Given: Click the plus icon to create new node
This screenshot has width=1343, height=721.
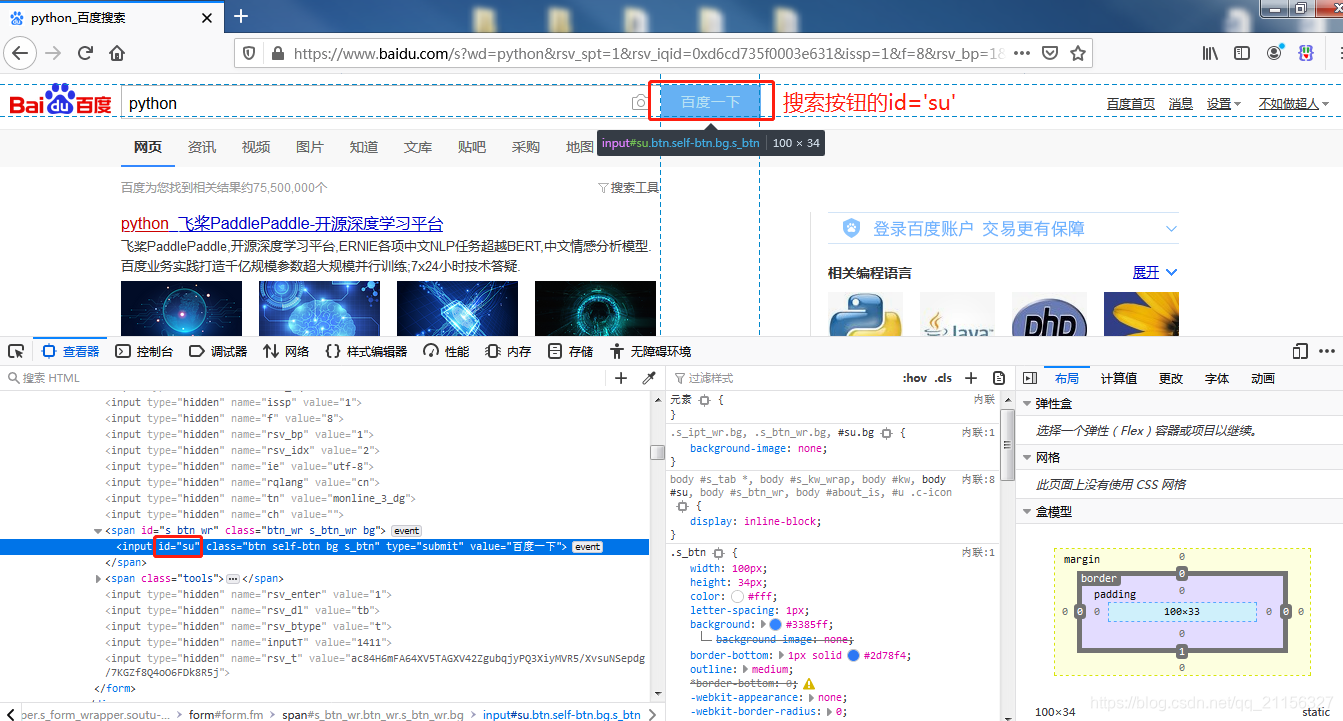Looking at the screenshot, I should (x=621, y=378).
